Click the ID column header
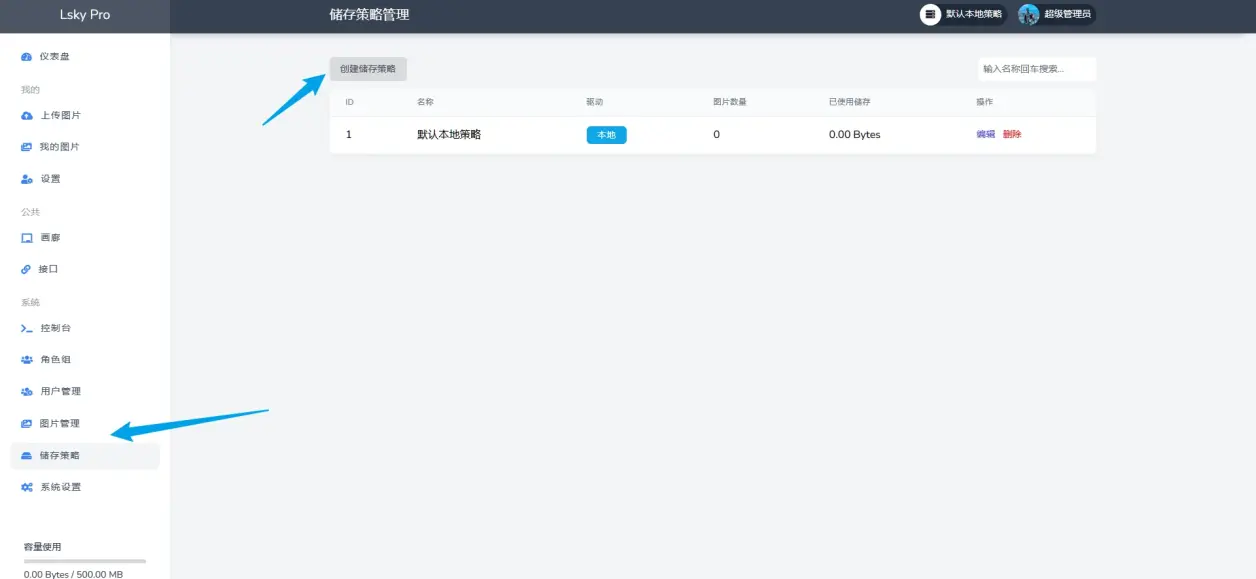This screenshot has height=579, width=1256. coord(350,102)
